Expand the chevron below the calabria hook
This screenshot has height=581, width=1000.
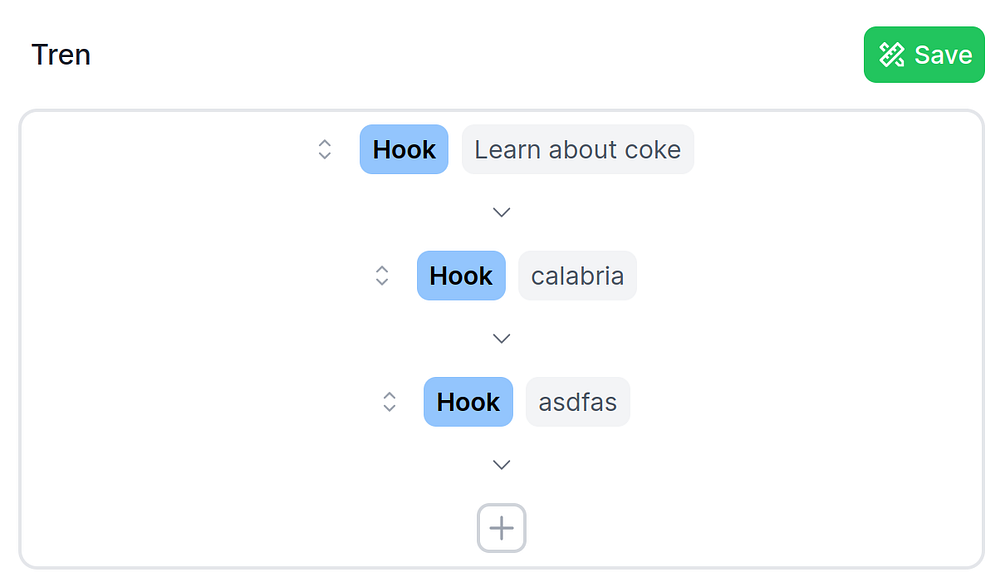[x=502, y=338]
